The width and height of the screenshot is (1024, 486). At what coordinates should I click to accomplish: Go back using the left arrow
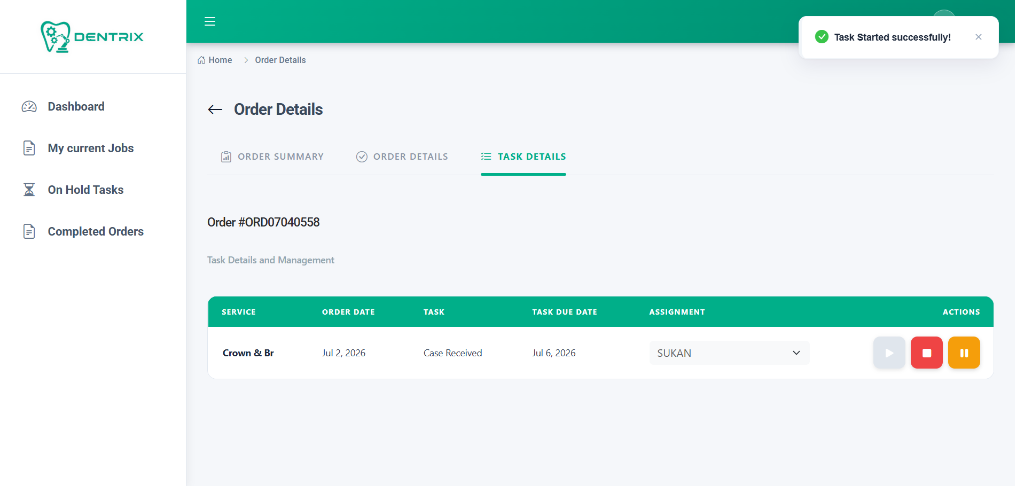[x=215, y=110]
